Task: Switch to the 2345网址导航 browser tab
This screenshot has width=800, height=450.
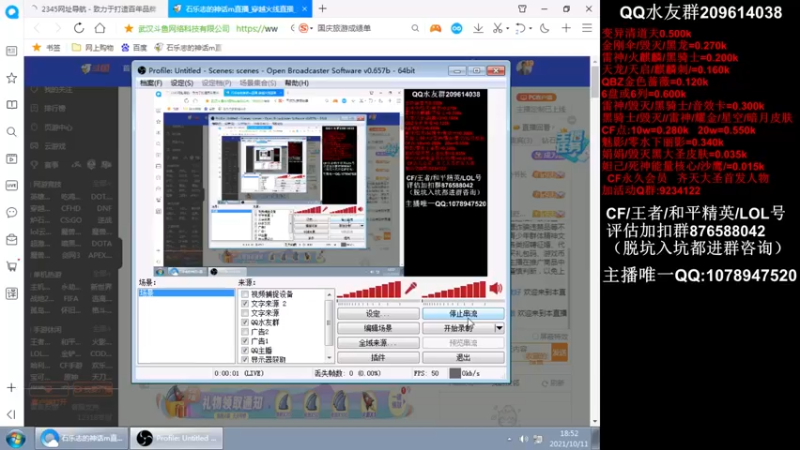Action: 97,9
